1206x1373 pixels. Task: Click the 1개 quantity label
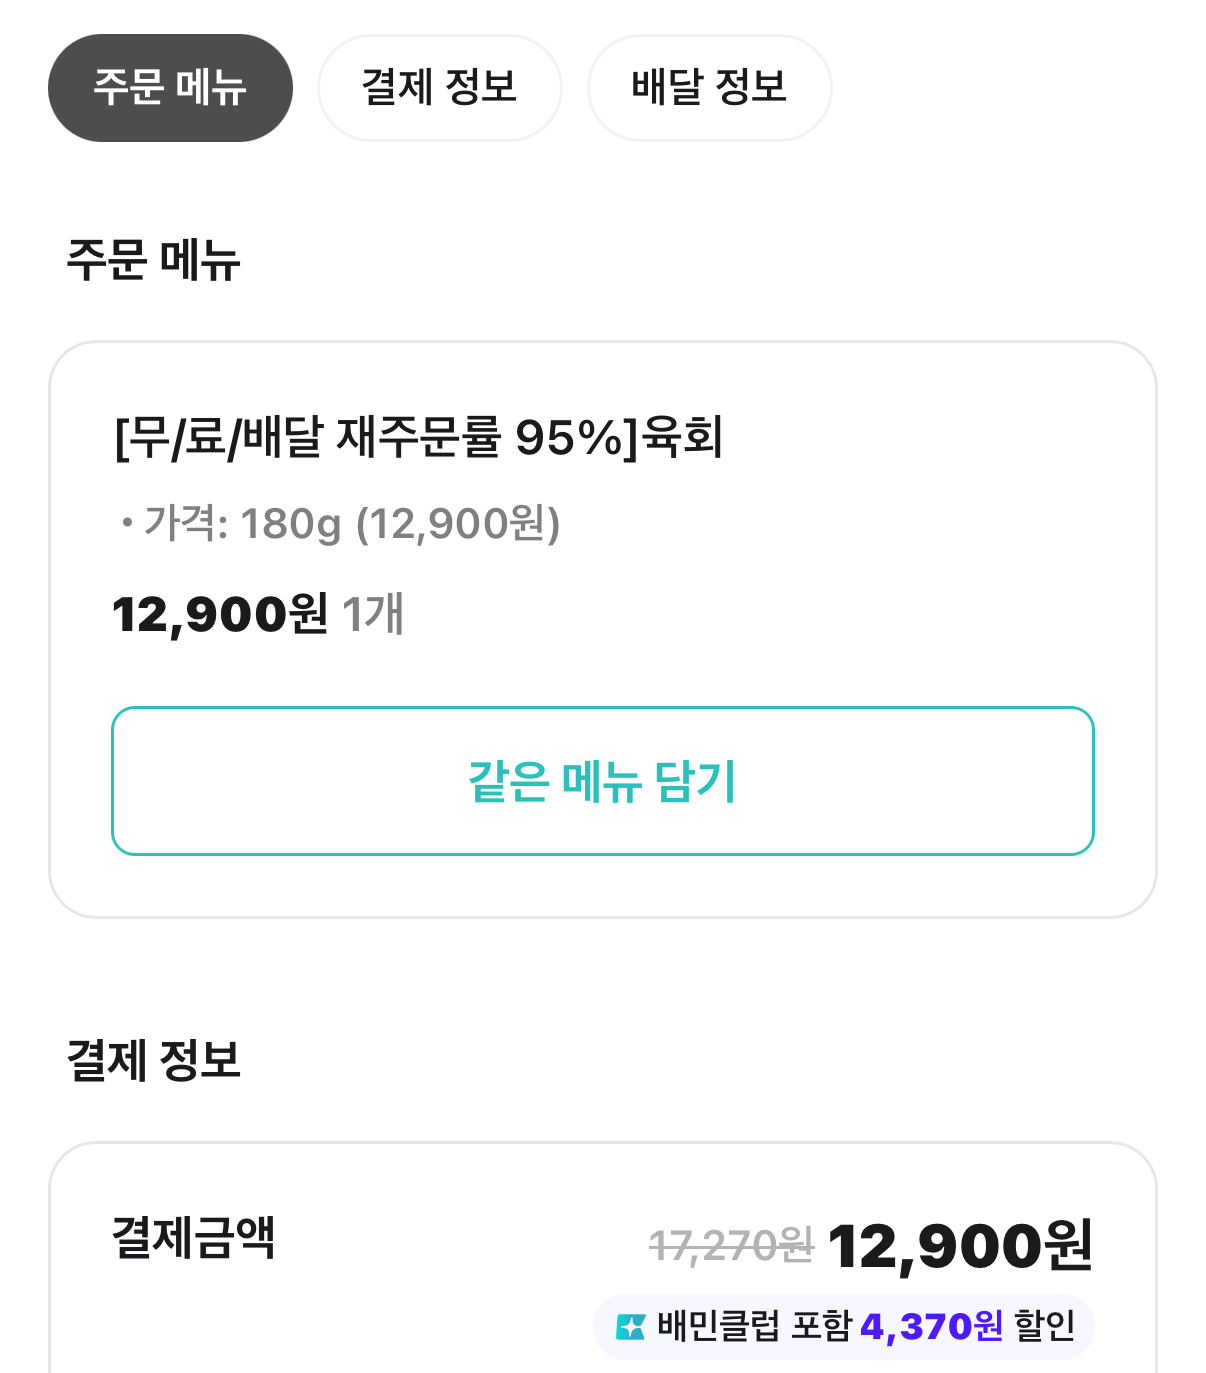click(373, 614)
